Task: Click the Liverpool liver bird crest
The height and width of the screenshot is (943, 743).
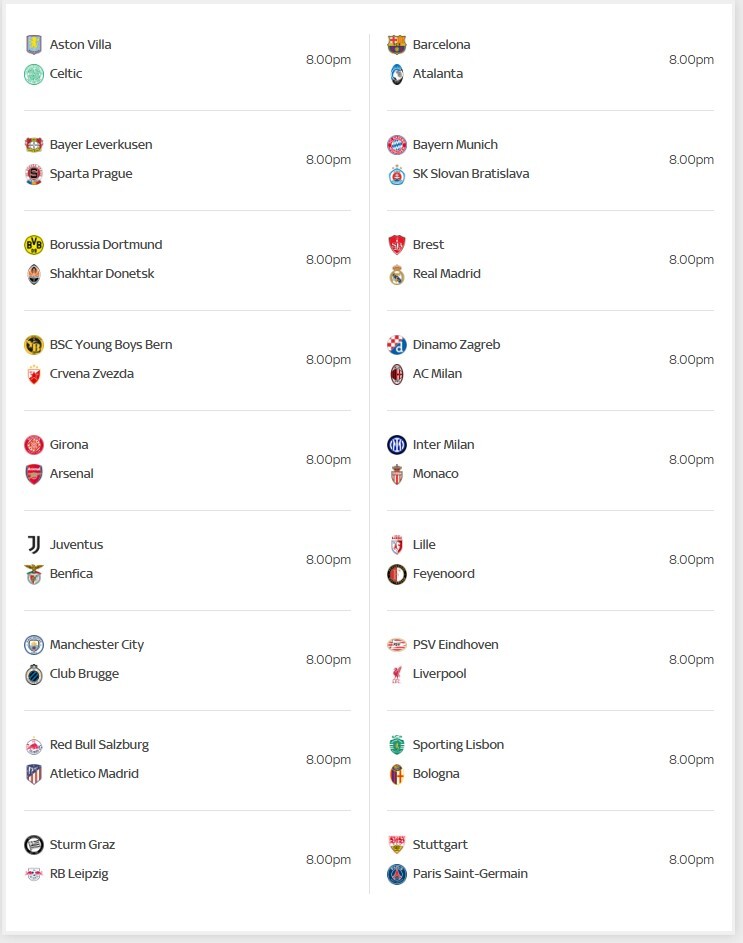Action: [396, 674]
